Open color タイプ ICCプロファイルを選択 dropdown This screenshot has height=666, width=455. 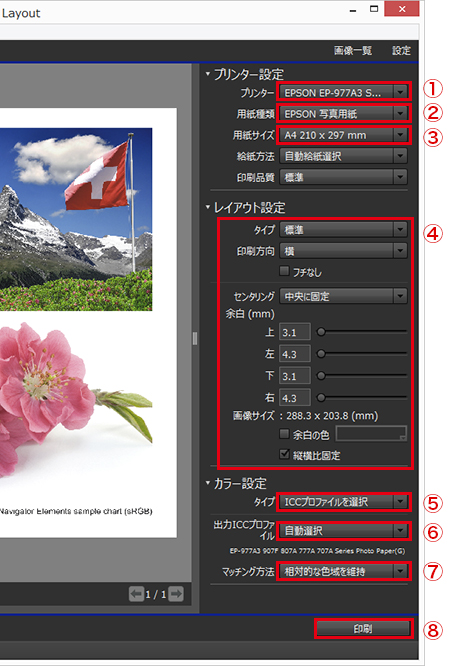343,502
